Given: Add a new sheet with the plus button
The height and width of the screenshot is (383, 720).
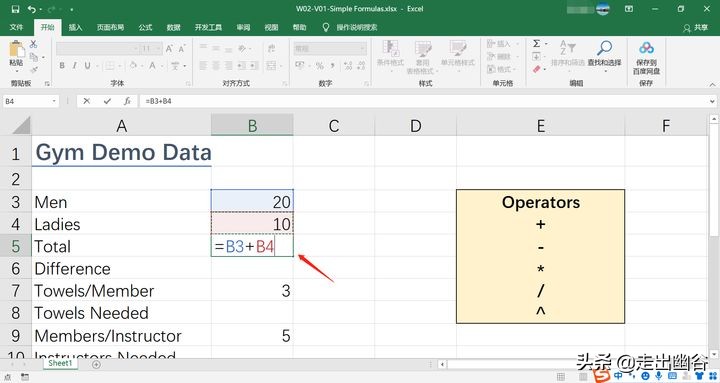Looking at the screenshot, I should point(96,364).
